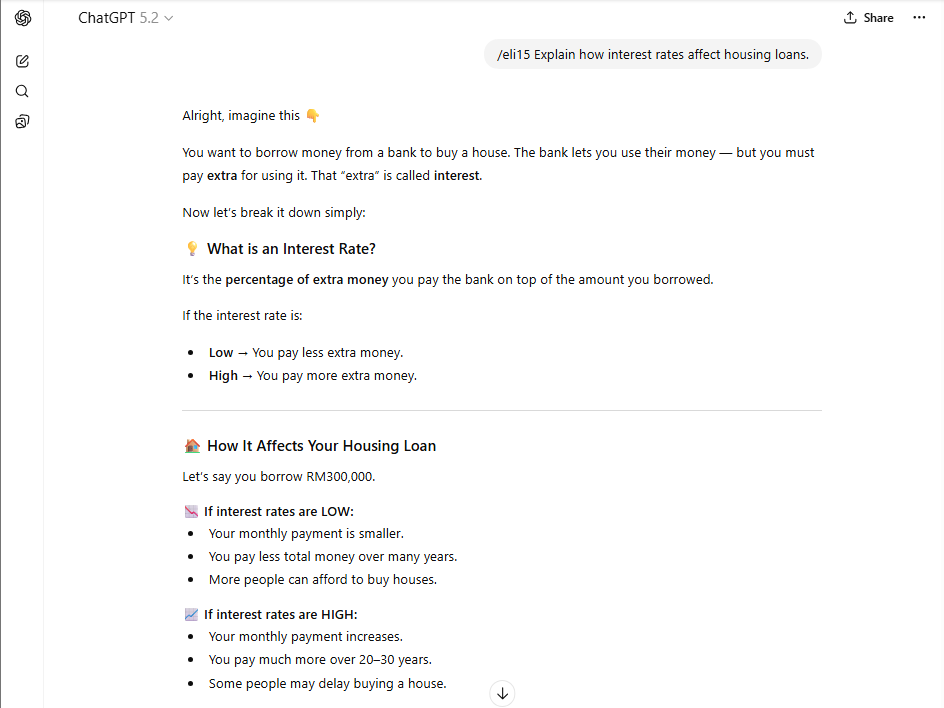944x708 pixels.
Task: Click the rising chart emoji beside HIGH rates
Action: pos(191,615)
